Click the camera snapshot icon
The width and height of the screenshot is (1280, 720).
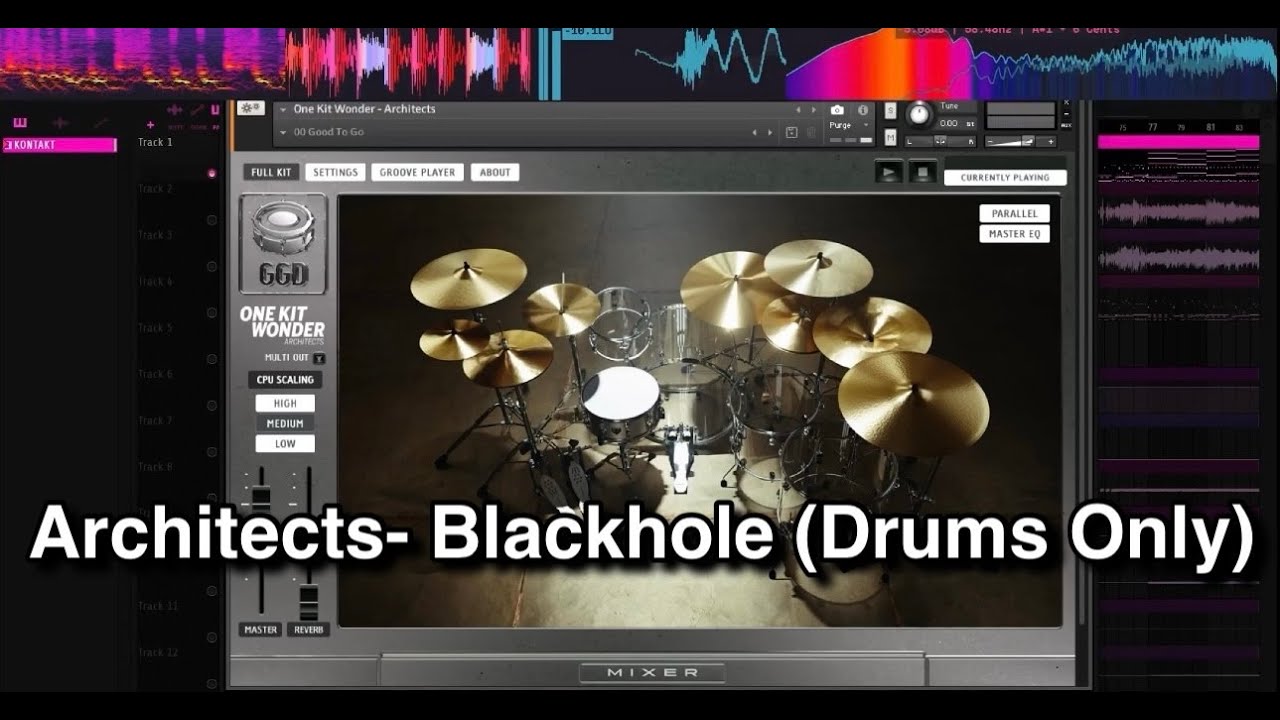coord(837,110)
